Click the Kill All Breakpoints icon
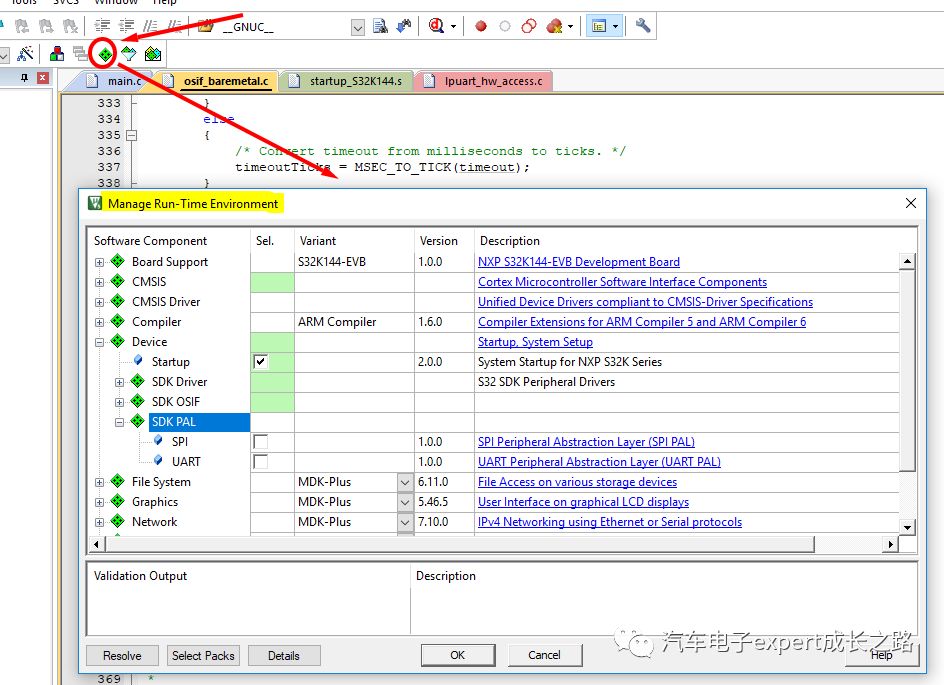The image size is (944, 685). click(x=554, y=26)
